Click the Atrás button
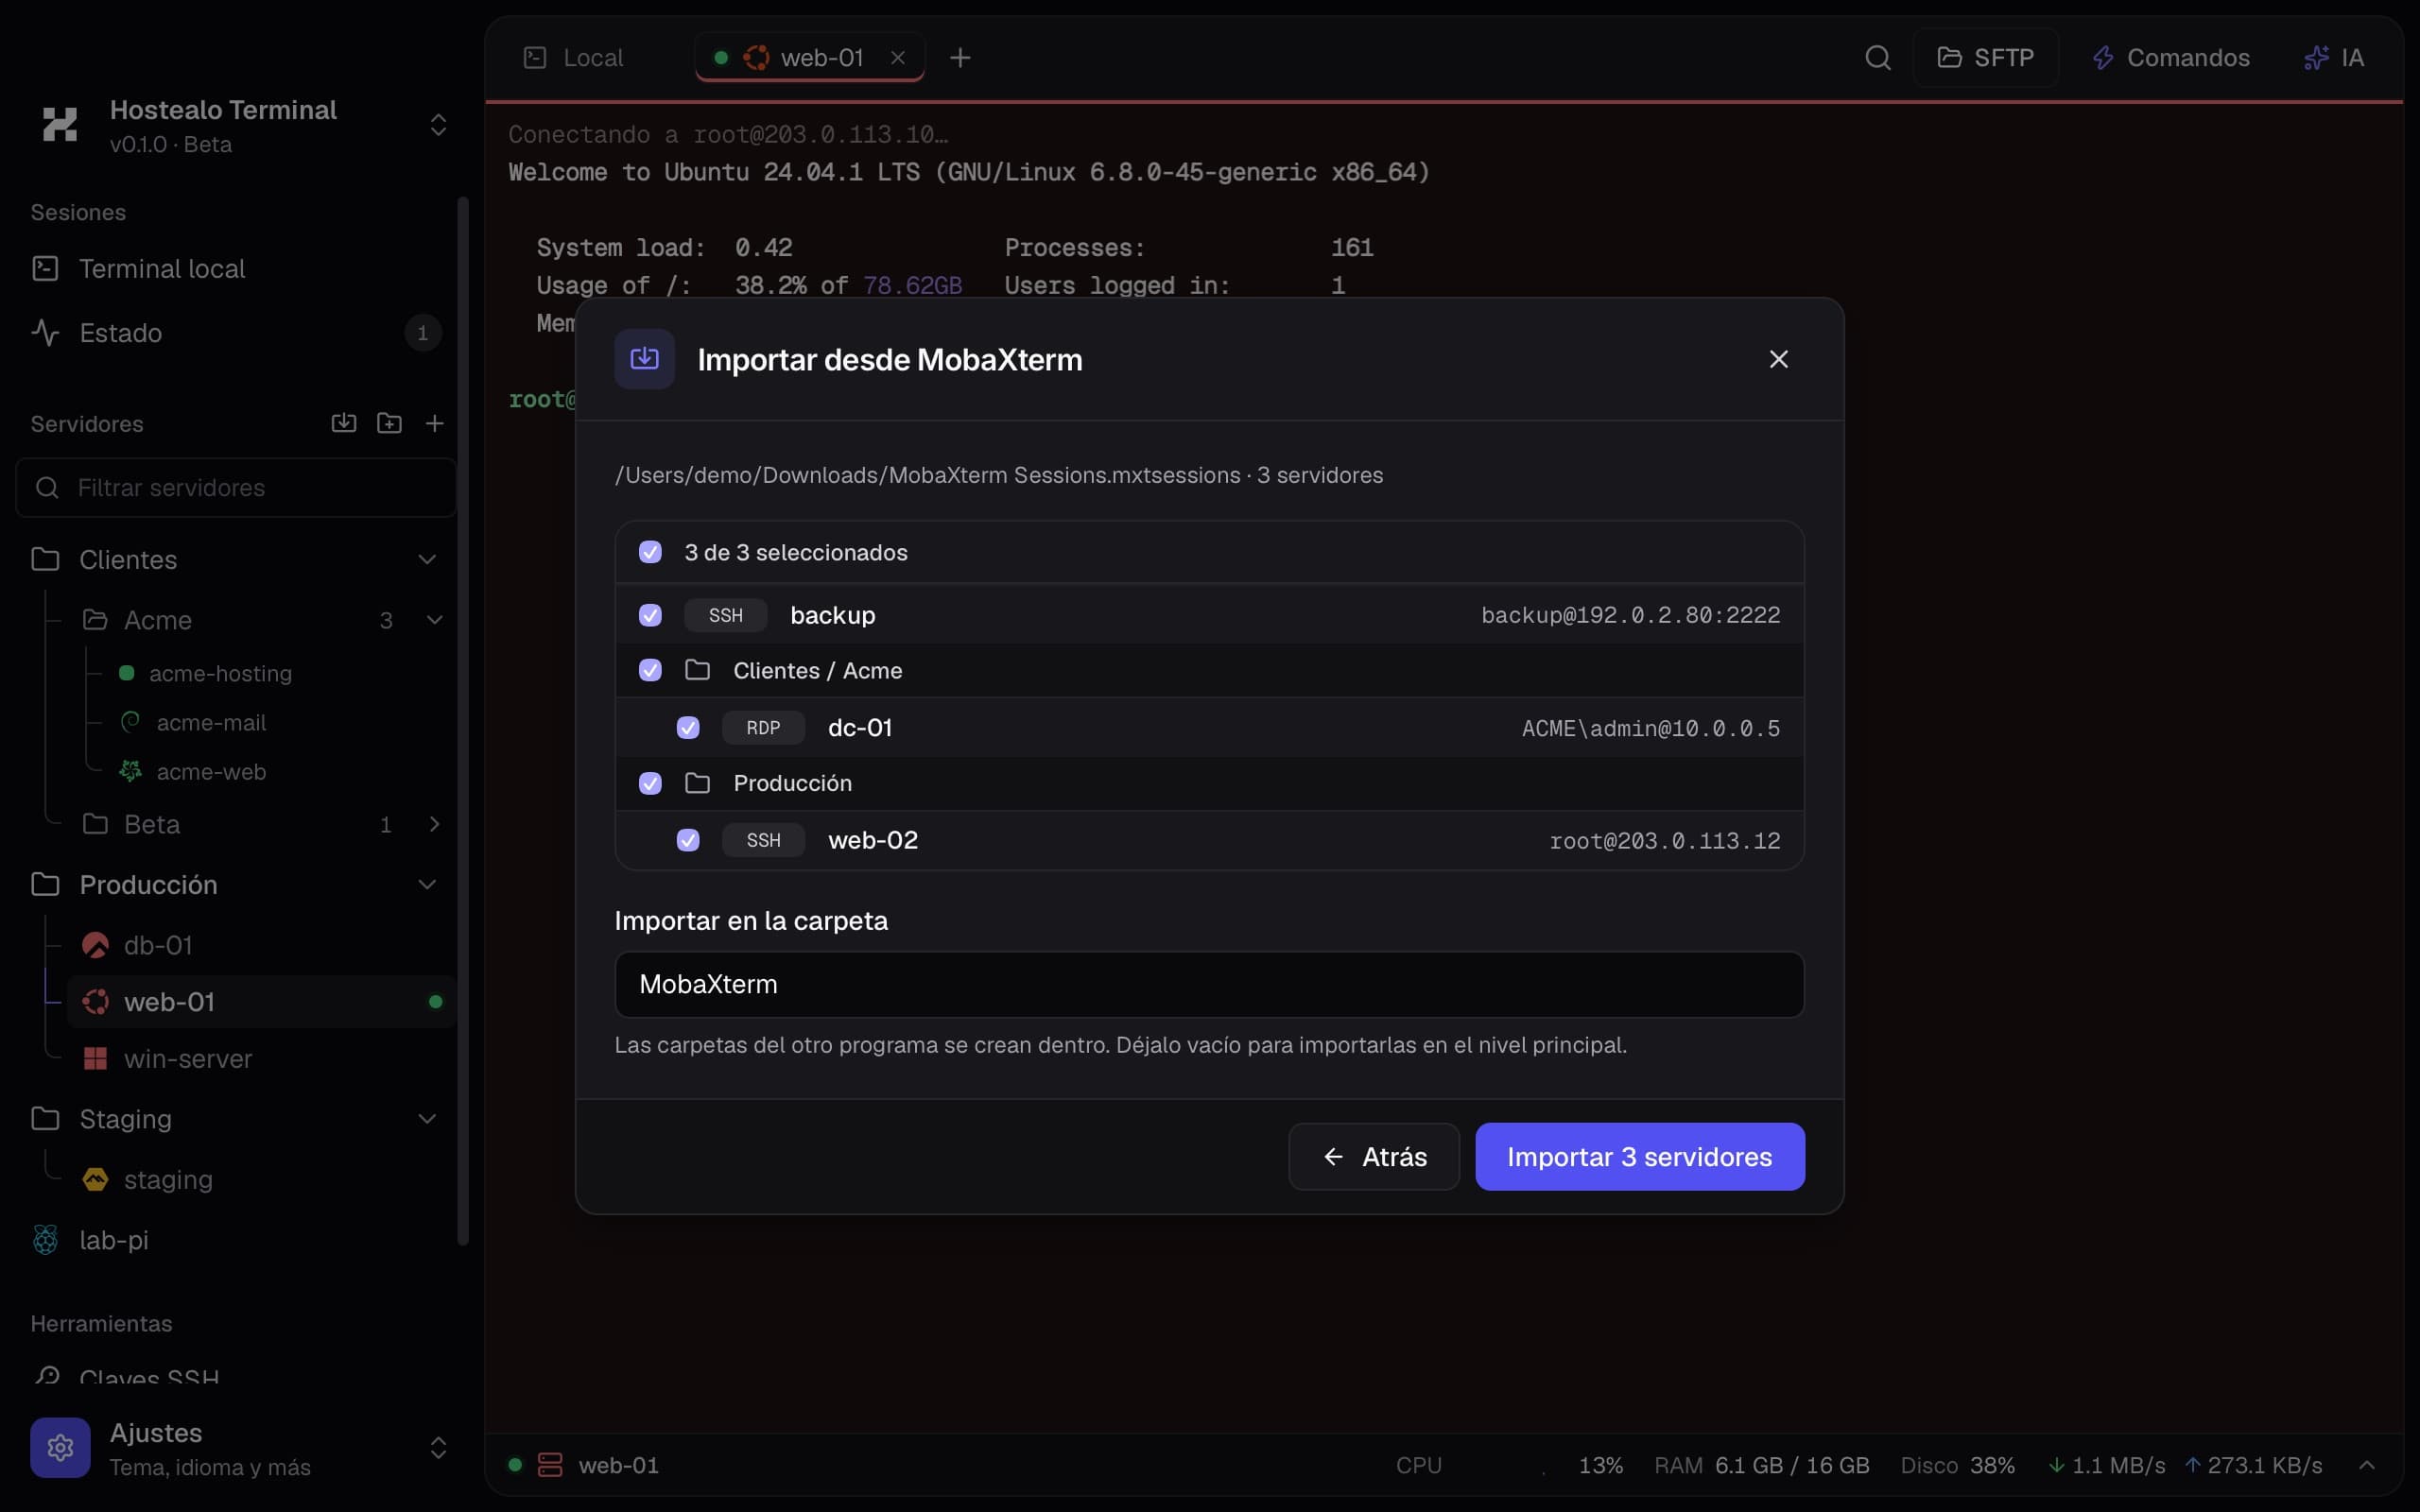 (1374, 1157)
